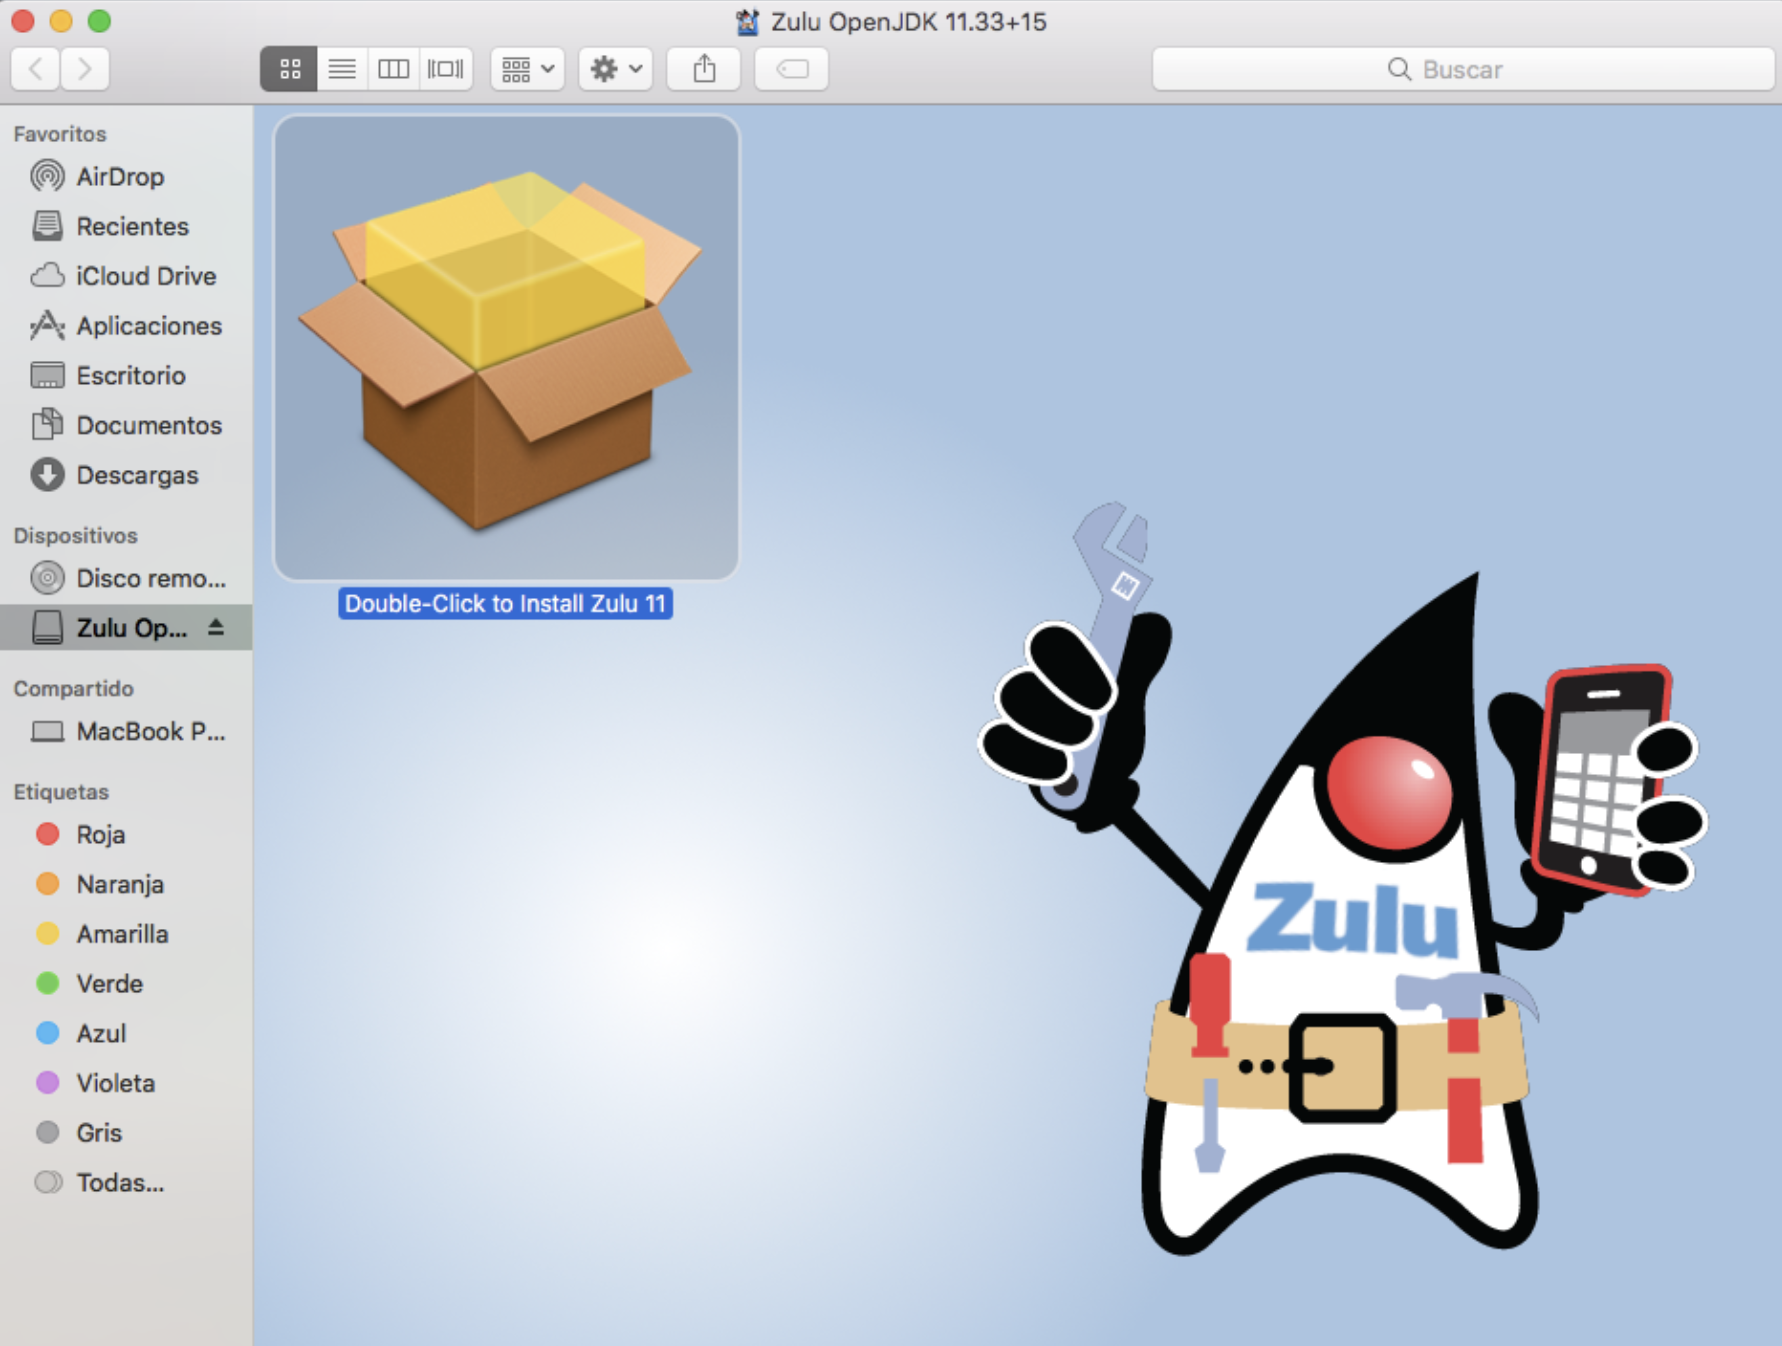Switch to list view mode
Screen dimensions: 1782x1346
click(342, 69)
